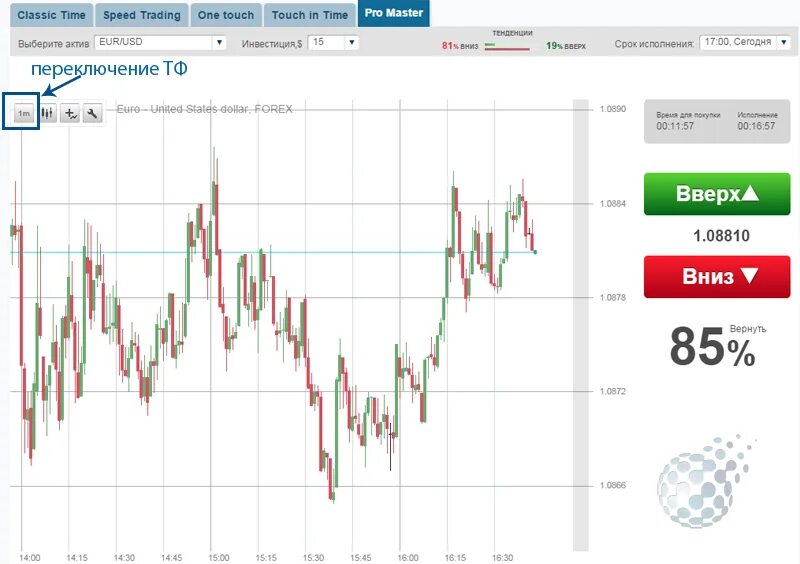Click the execution countdown 00:16:57
Image resolution: width=800 pixels, height=564 pixels.
pos(756,126)
